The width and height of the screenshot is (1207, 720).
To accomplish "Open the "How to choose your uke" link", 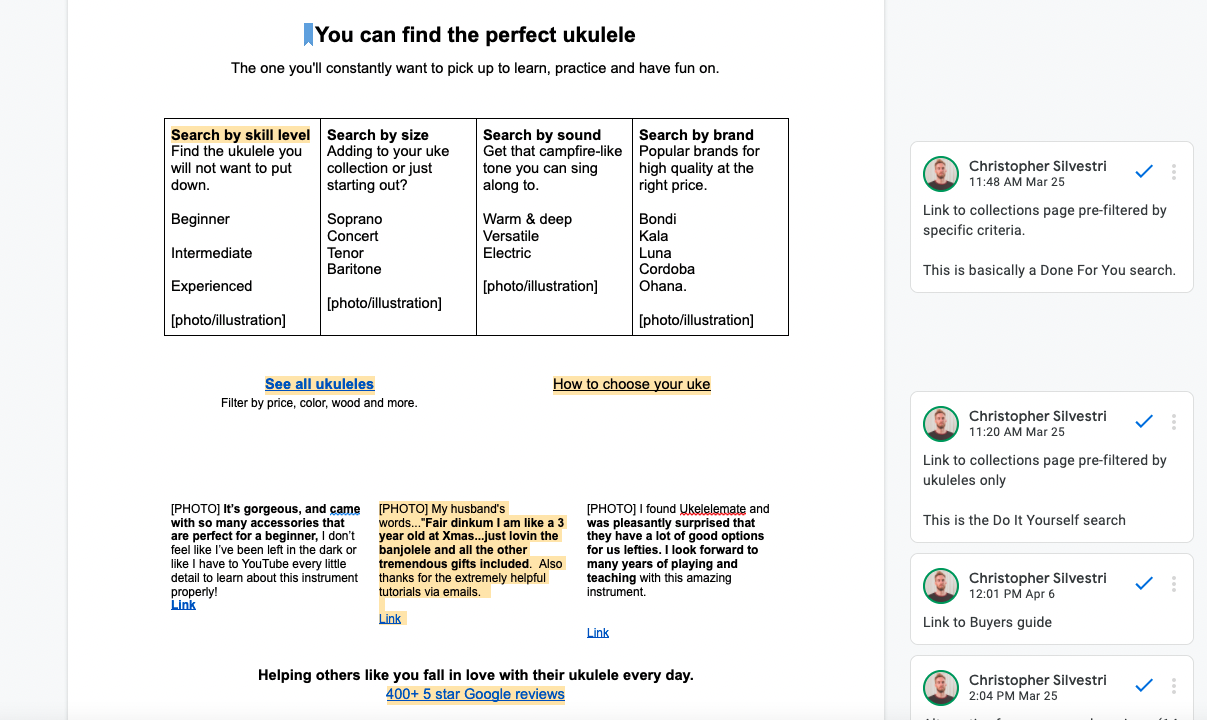I will (631, 384).
